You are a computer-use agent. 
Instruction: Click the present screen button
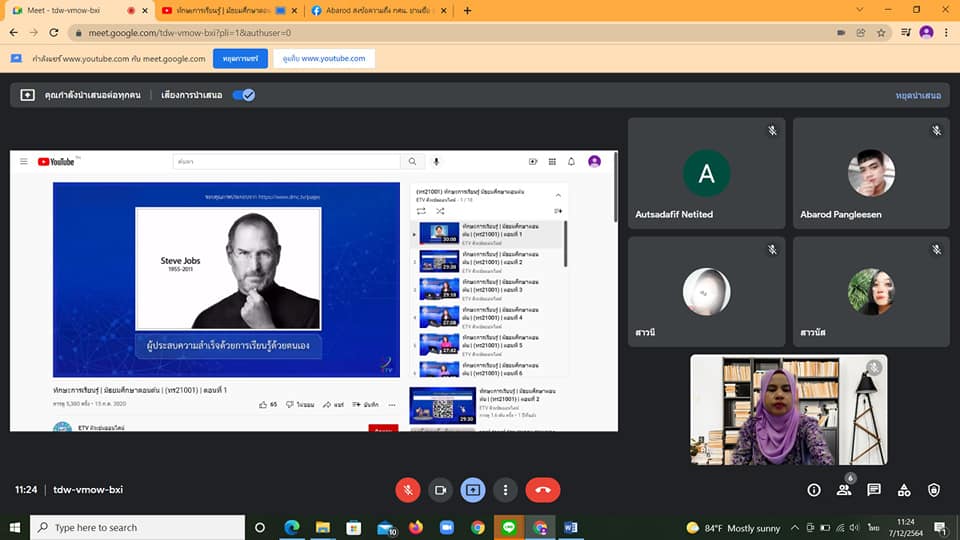(x=473, y=490)
